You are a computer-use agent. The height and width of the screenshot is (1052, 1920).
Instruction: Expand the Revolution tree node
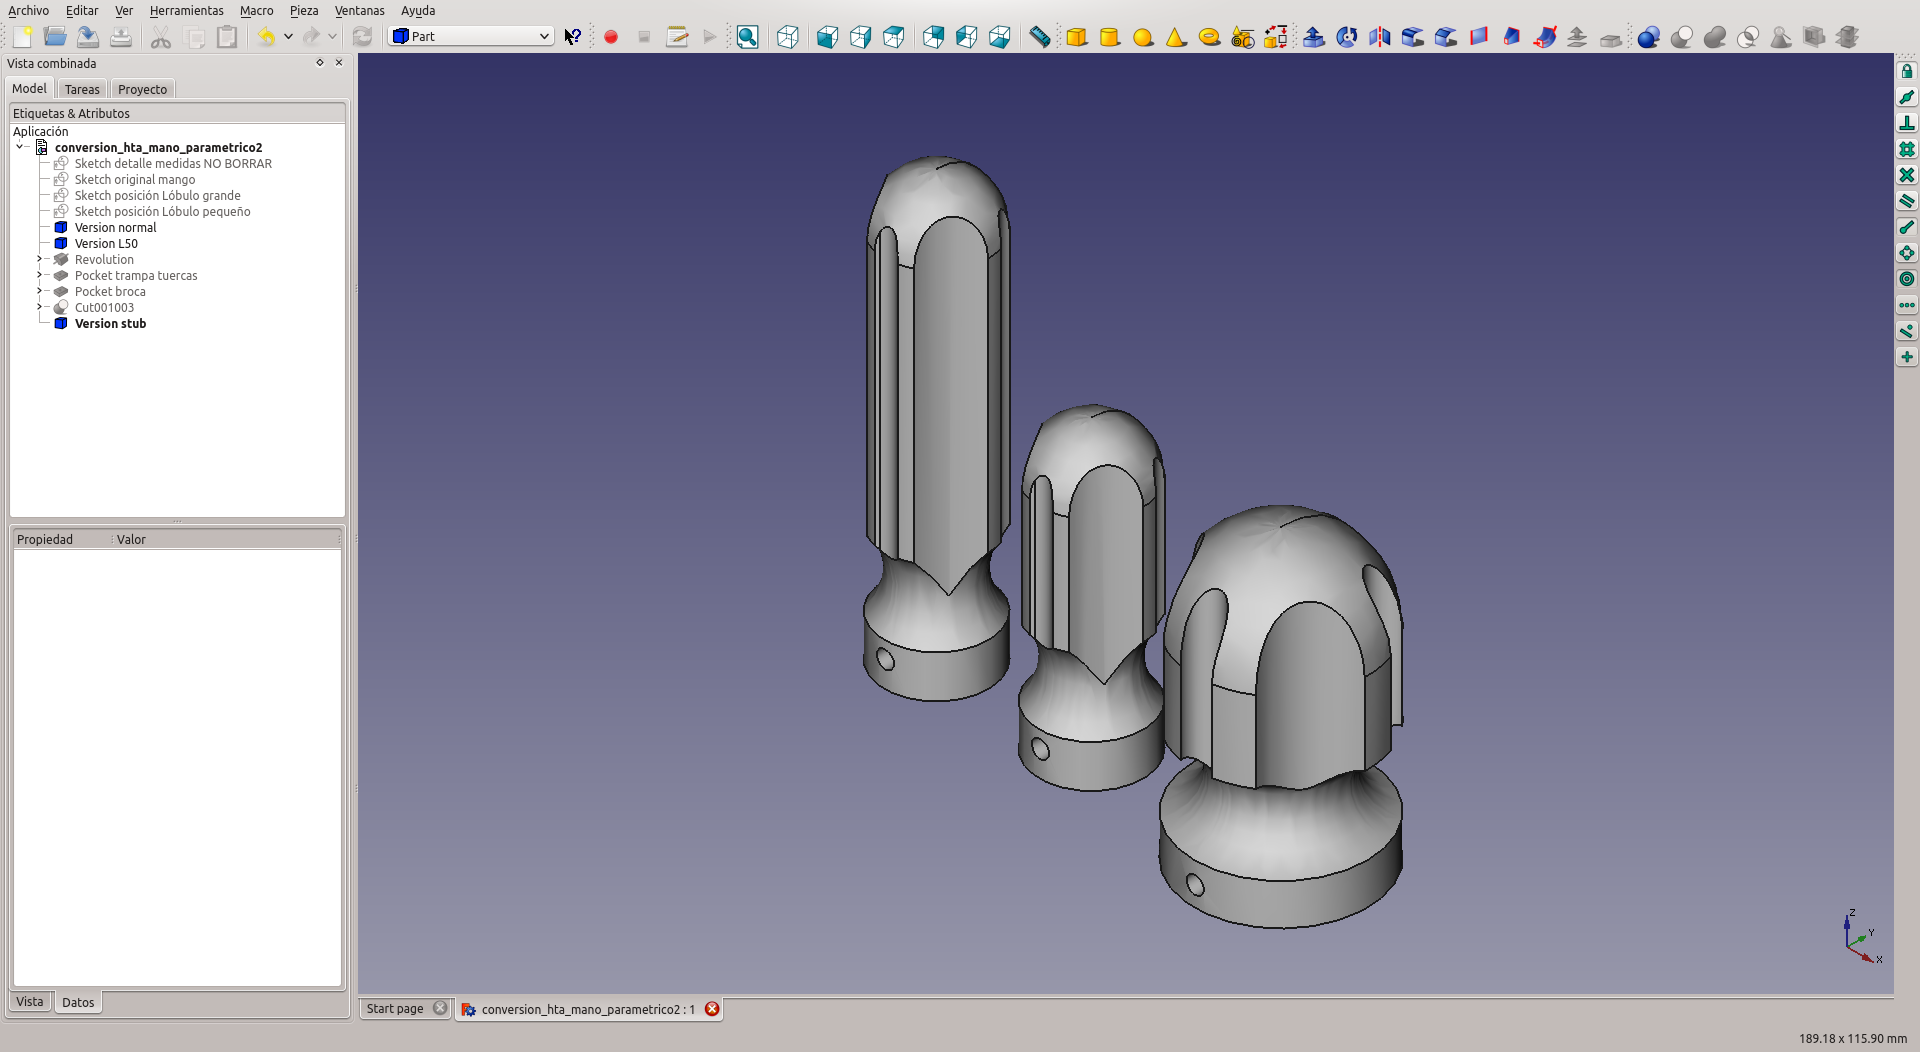pyautogui.click(x=40, y=259)
